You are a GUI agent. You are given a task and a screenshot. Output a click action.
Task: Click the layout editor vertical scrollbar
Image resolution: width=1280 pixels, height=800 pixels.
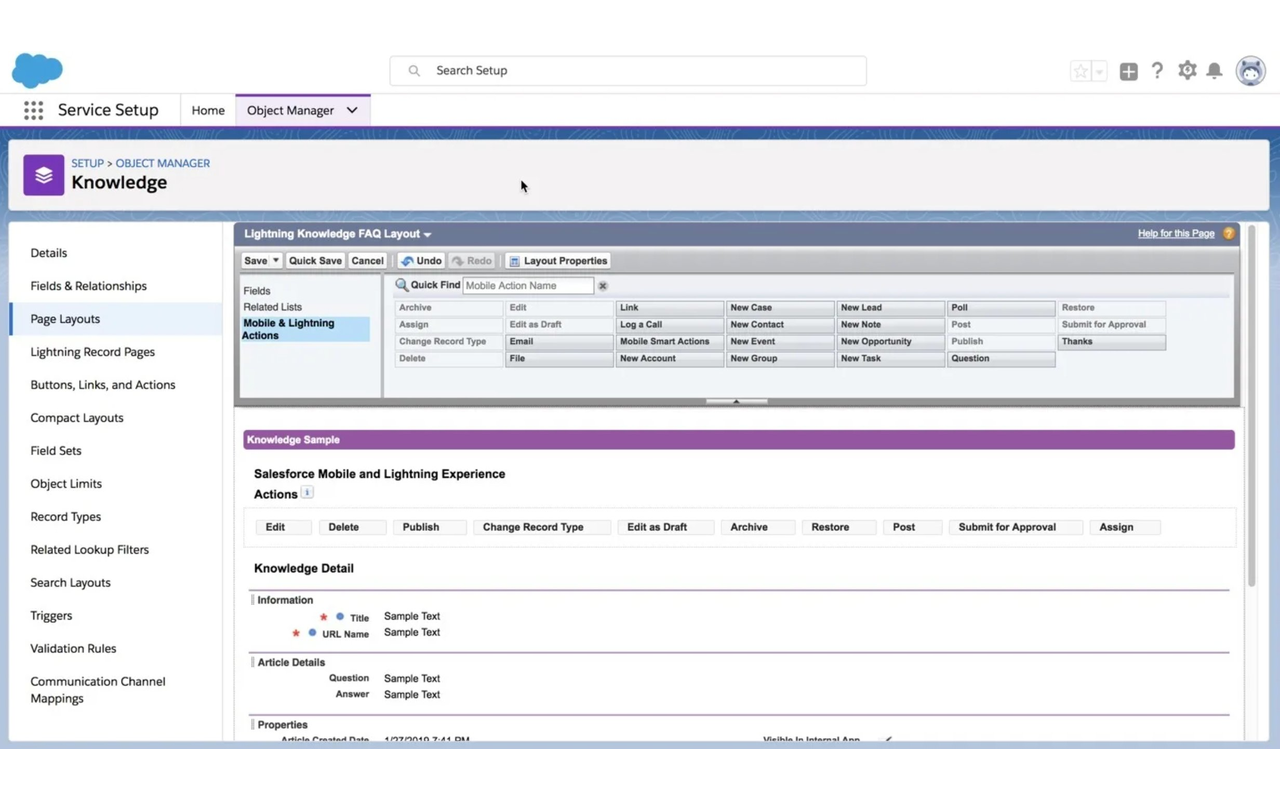[1251, 405]
